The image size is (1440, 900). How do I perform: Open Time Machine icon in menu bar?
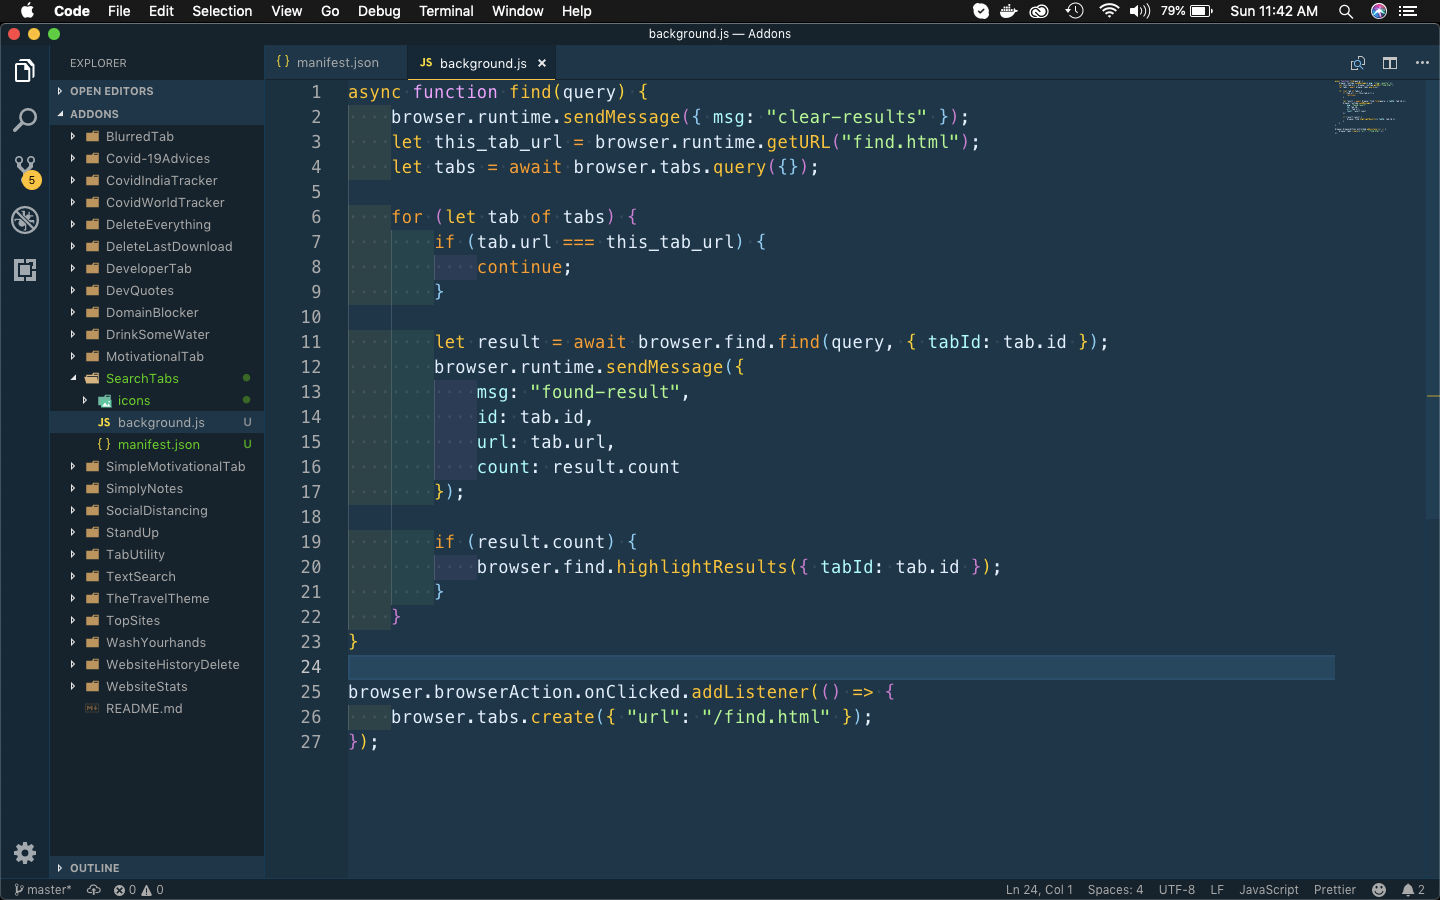[x=1074, y=11]
